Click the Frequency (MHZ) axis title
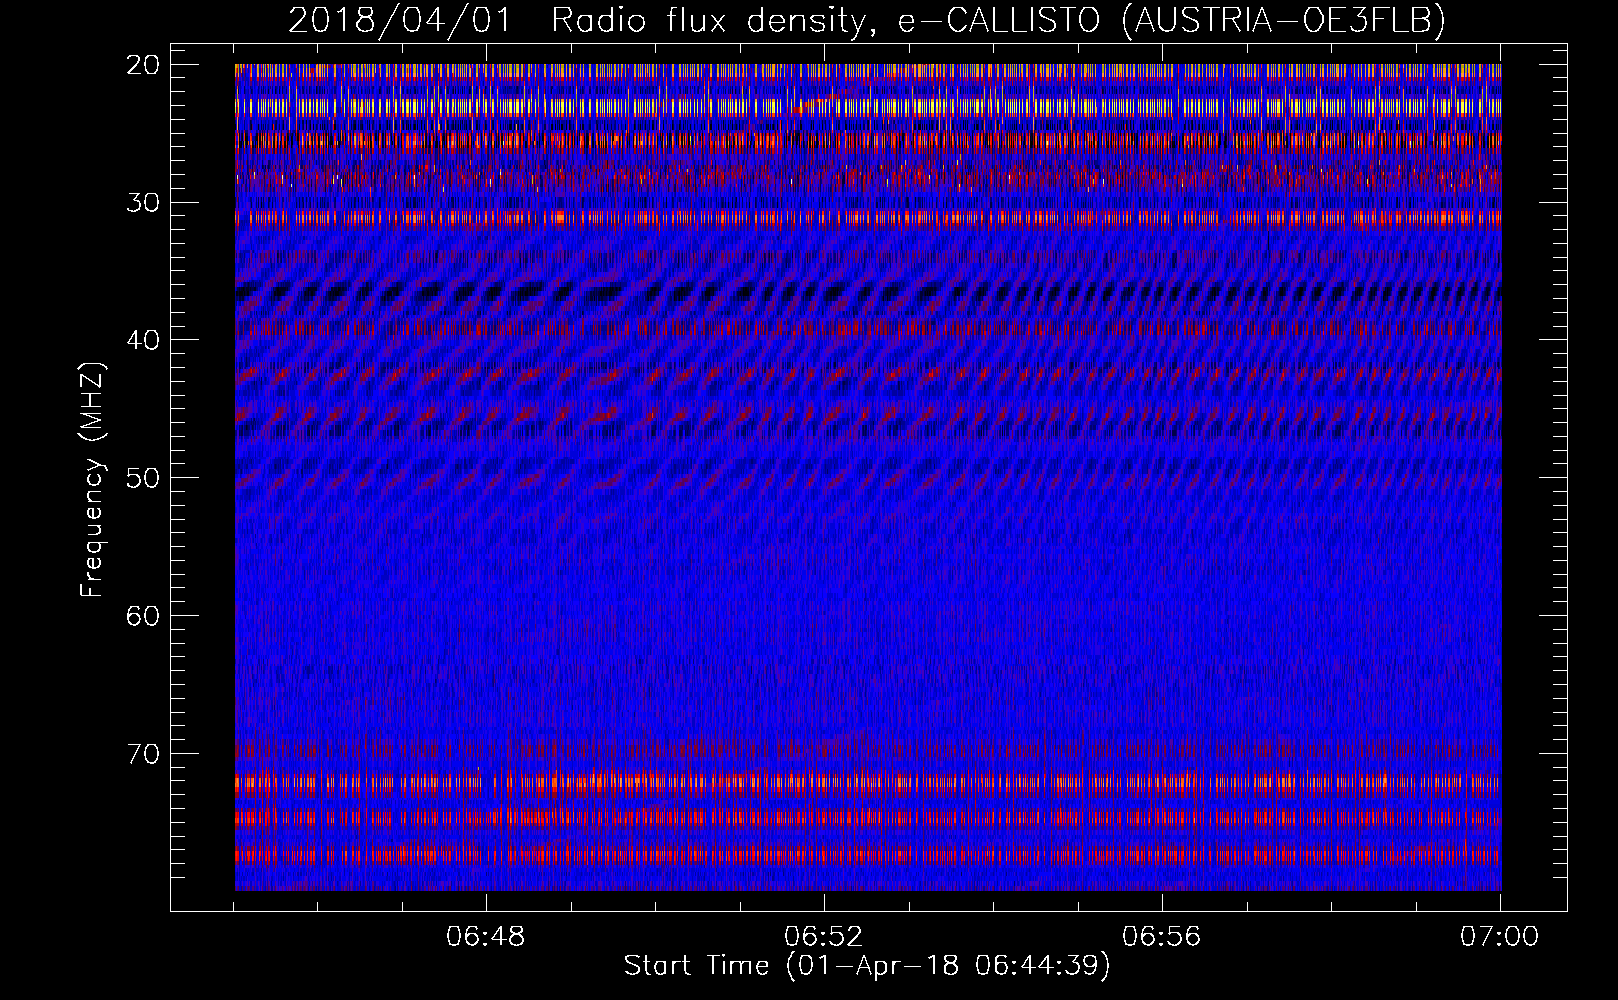1618x1000 pixels. coord(92,480)
